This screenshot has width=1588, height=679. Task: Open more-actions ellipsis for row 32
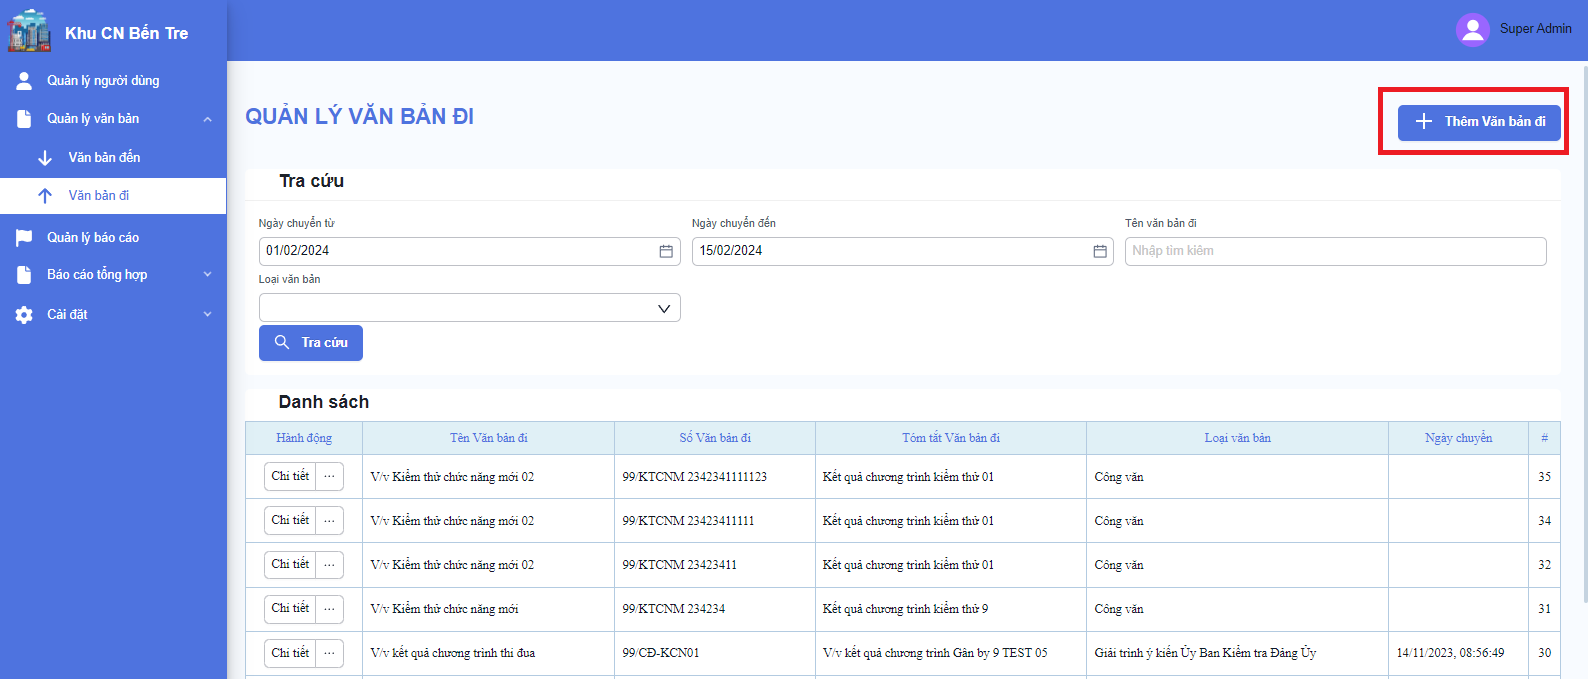pyautogui.click(x=330, y=565)
